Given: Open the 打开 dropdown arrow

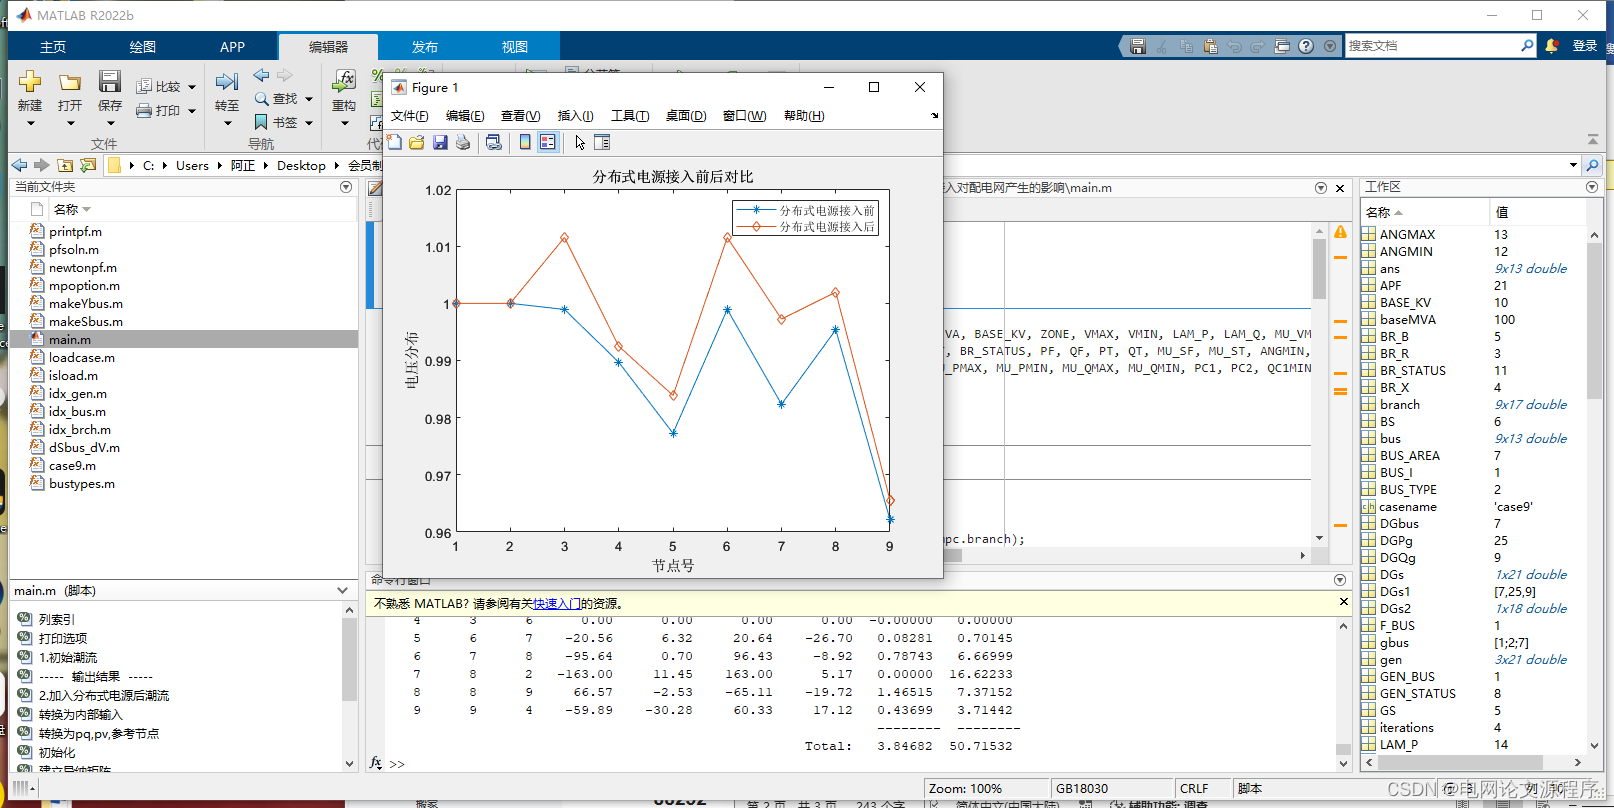Looking at the screenshot, I should [x=70, y=124].
